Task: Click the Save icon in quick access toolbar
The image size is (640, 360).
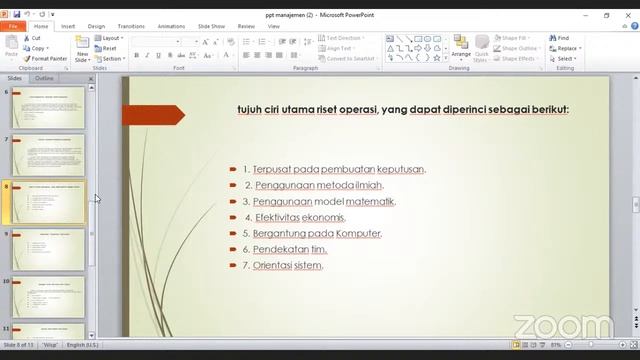Action: (x=16, y=14)
